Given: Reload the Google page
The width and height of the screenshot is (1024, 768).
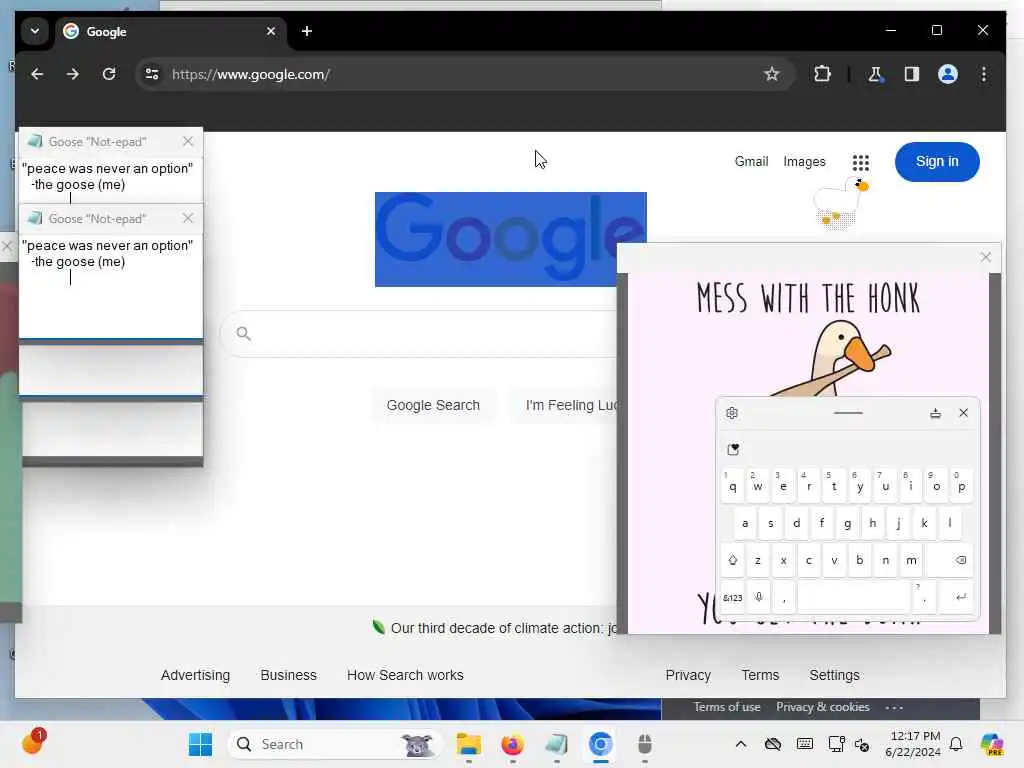Looking at the screenshot, I should [x=109, y=74].
